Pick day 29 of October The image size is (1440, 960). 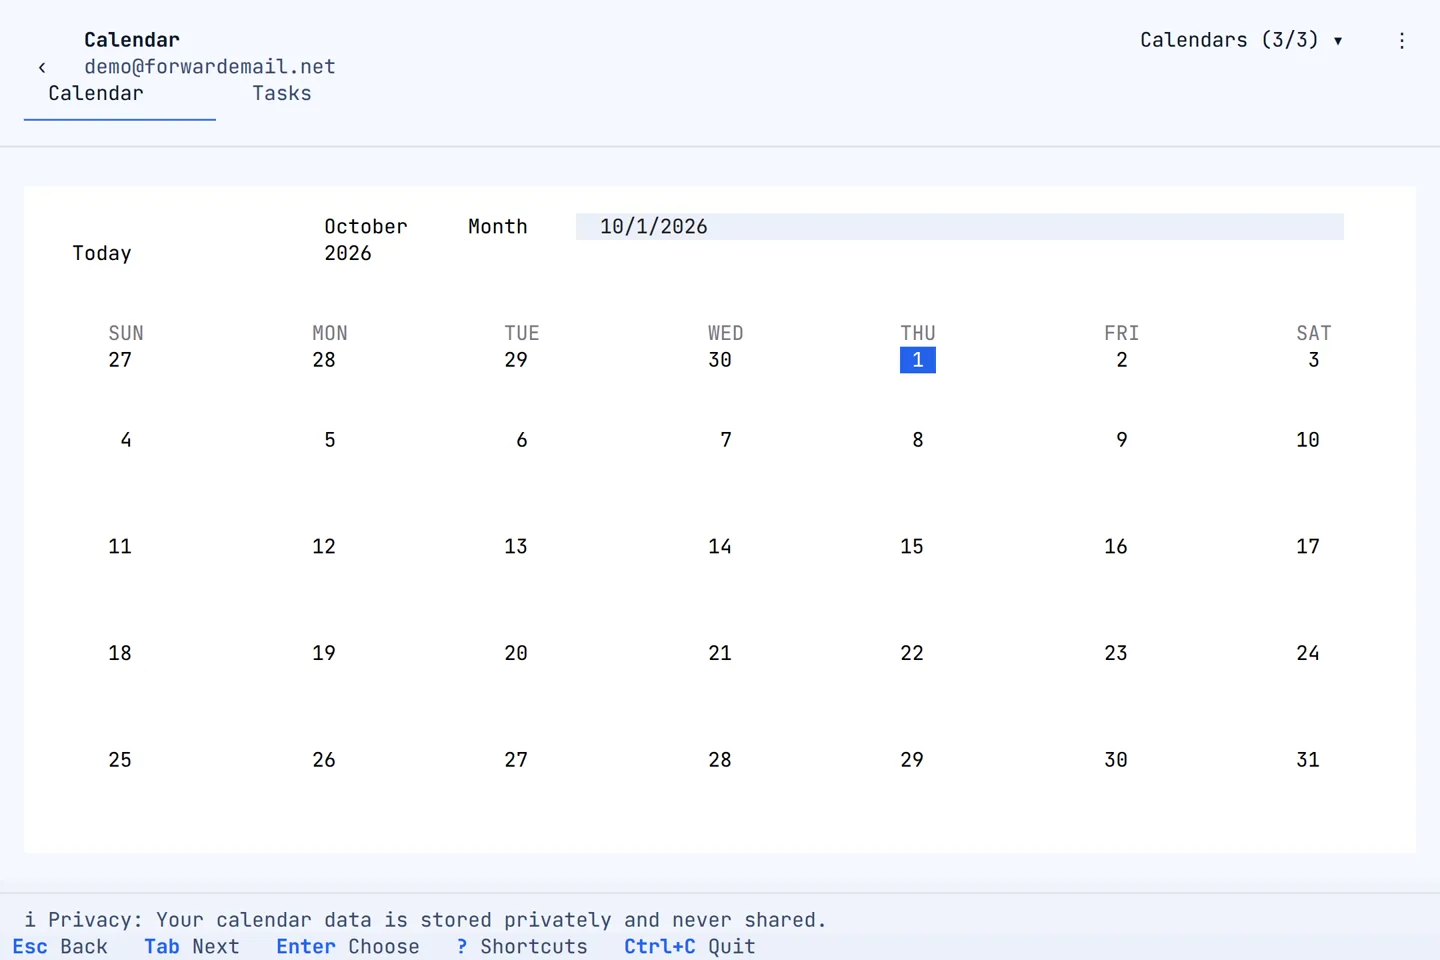912,760
